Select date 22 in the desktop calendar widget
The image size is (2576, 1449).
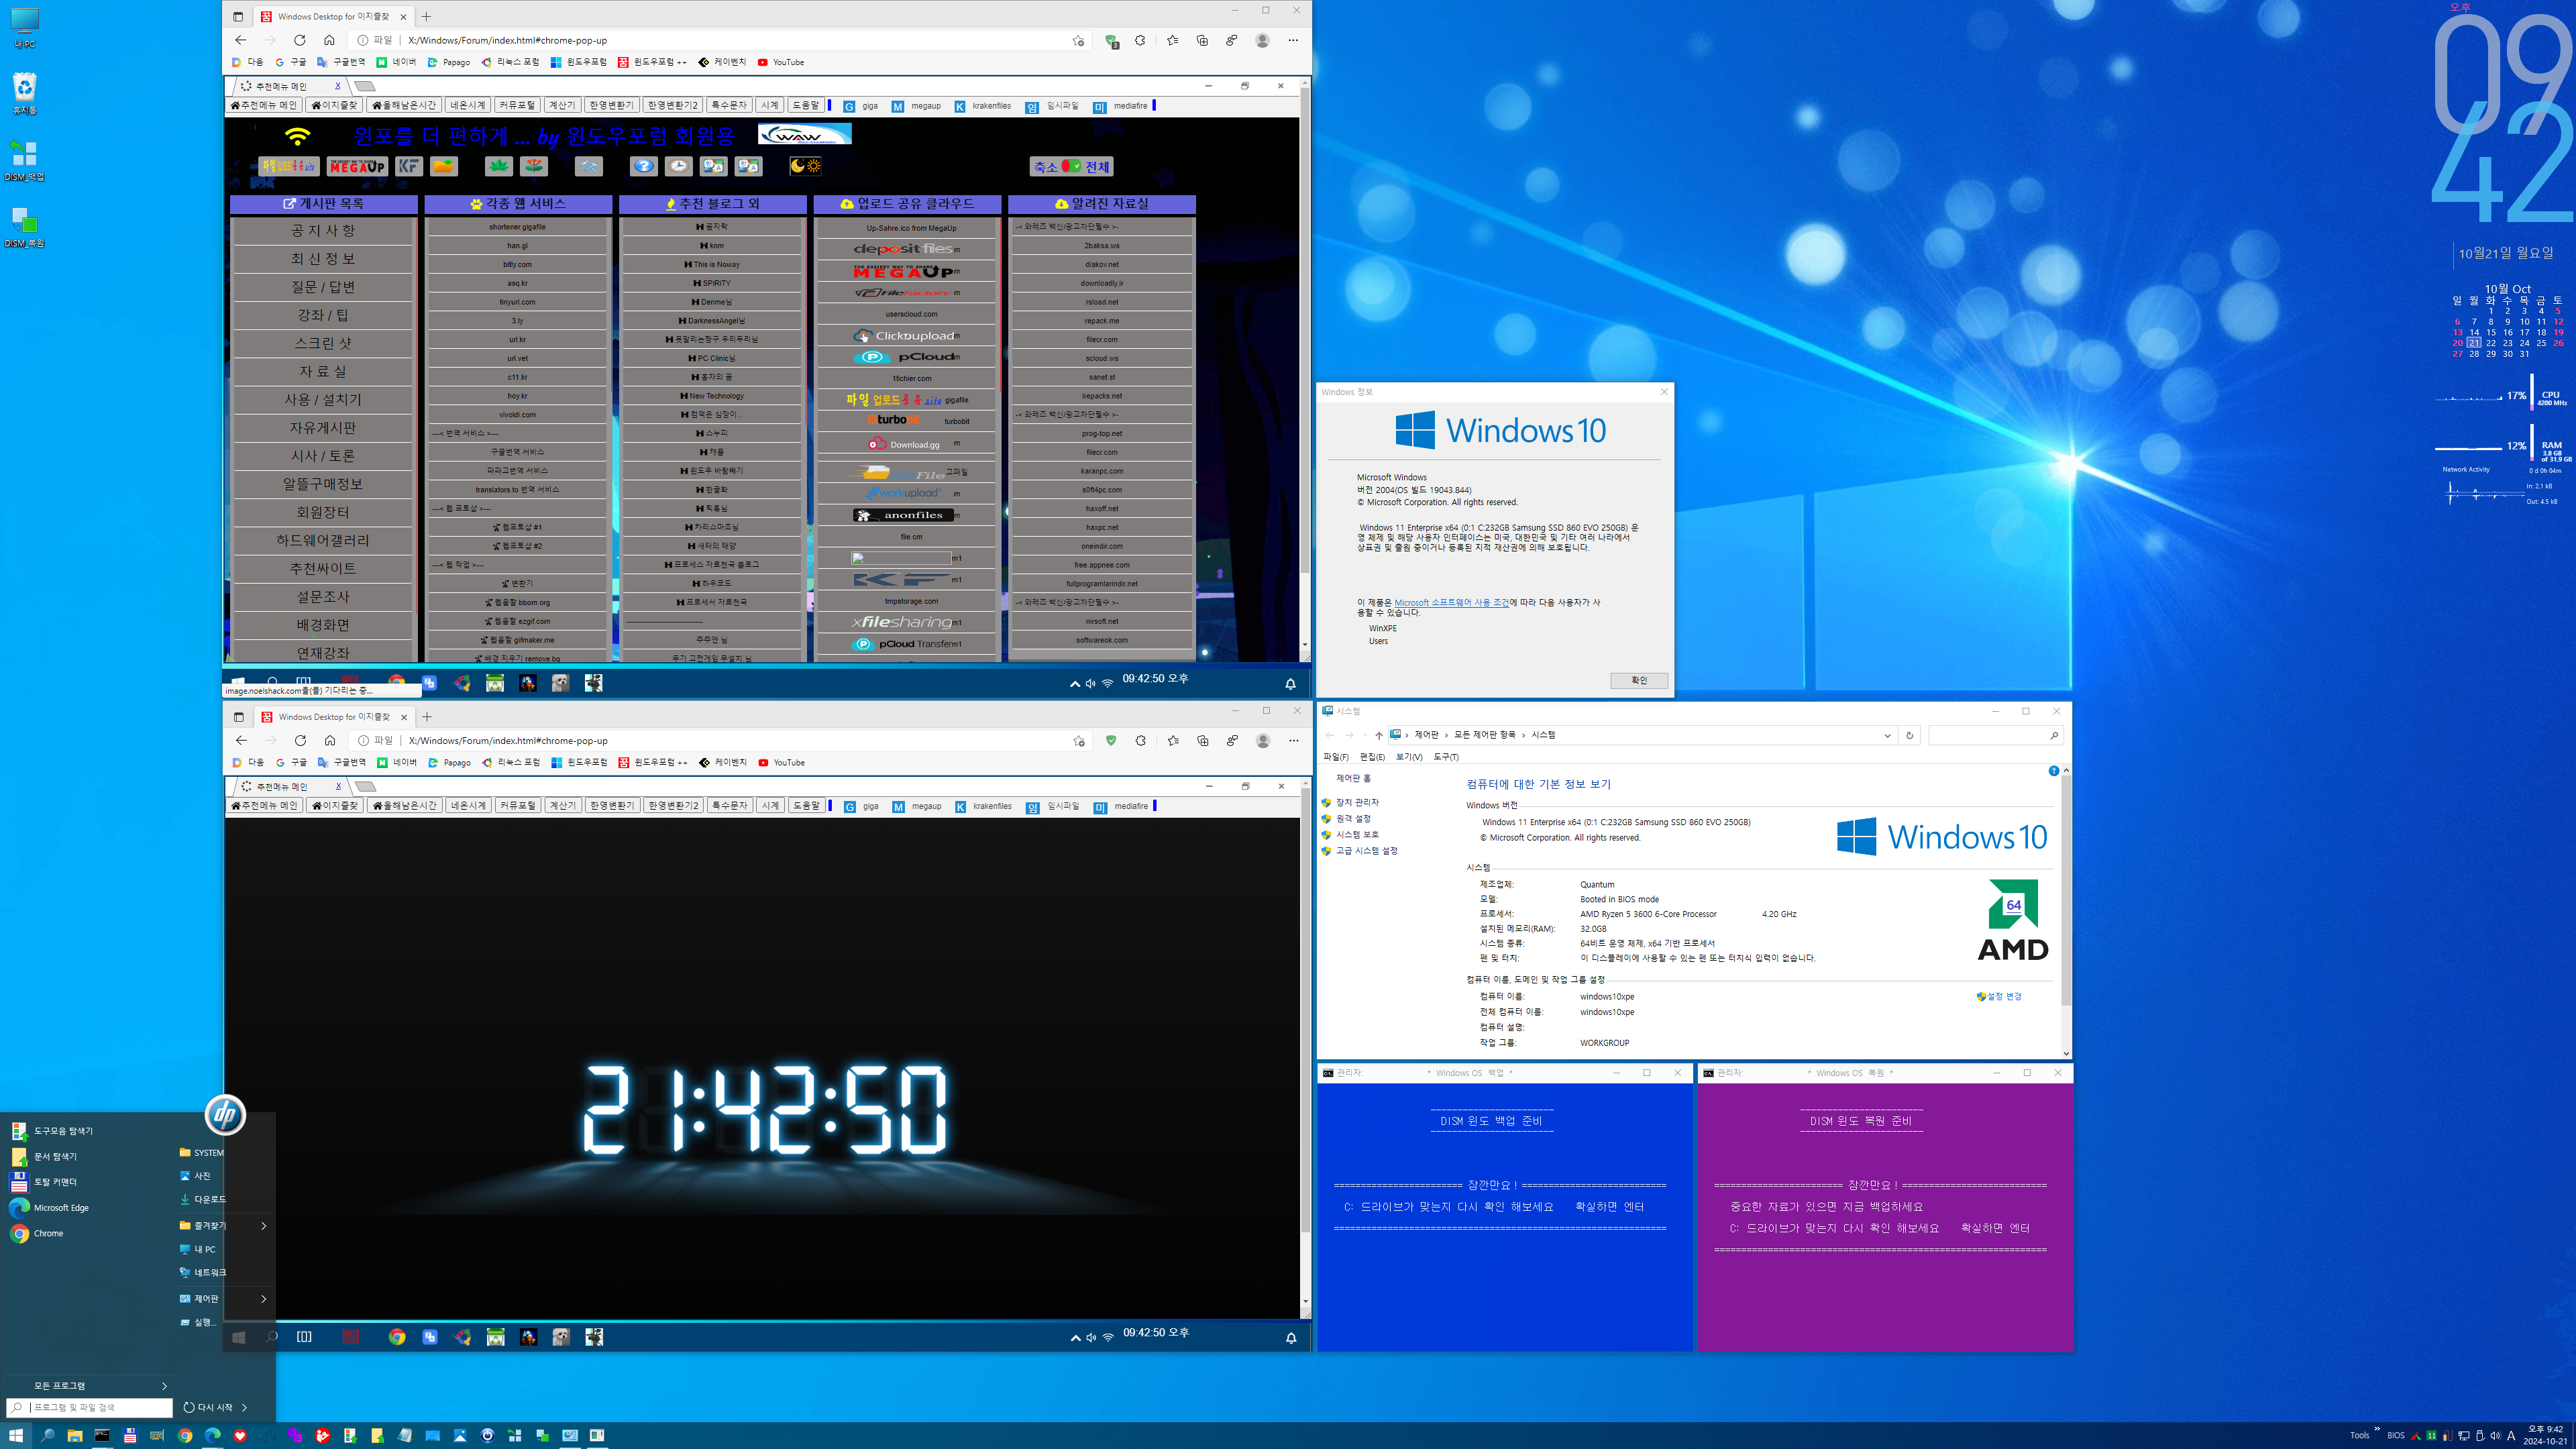click(2491, 343)
